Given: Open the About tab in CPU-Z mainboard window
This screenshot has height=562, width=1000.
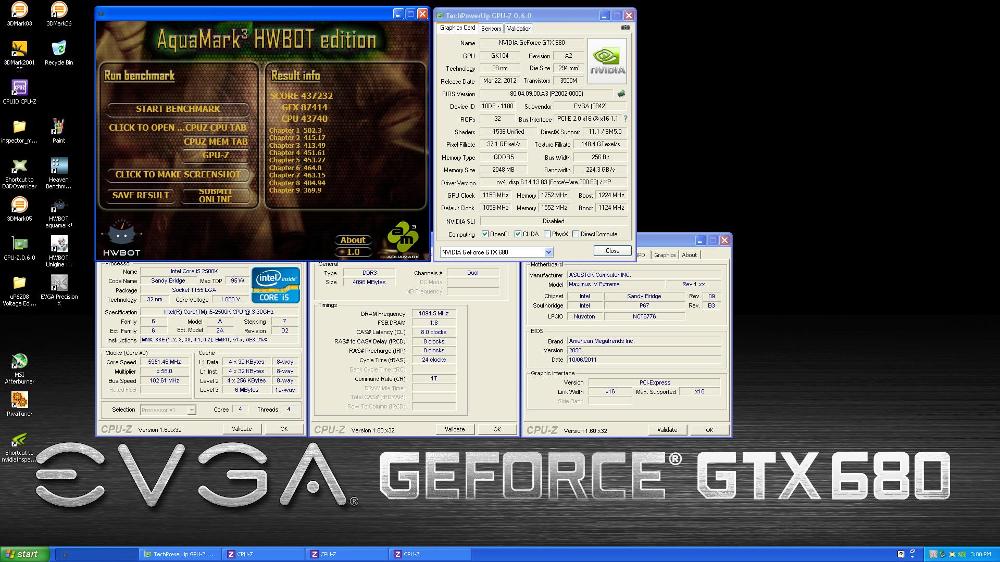Looking at the screenshot, I should pos(689,255).
